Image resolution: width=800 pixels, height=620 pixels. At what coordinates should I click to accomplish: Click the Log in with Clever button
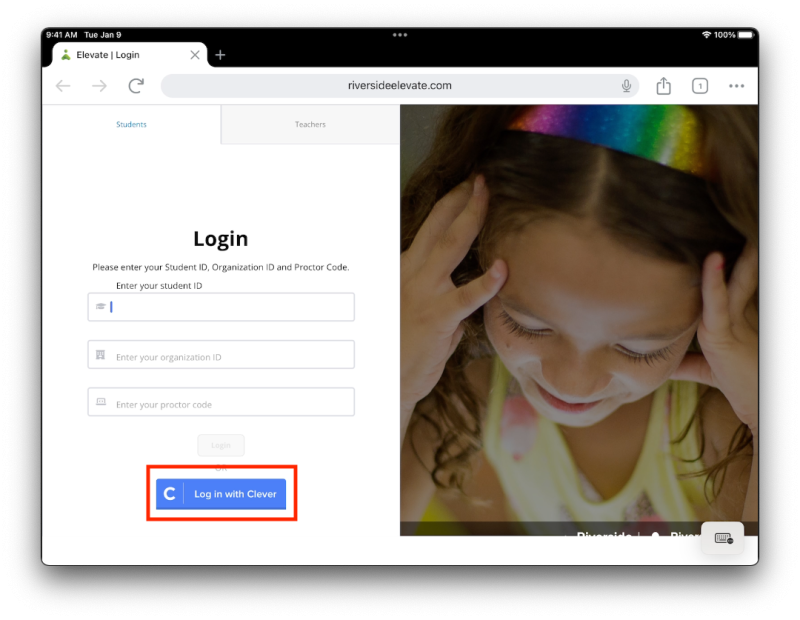(x=234, y=494)
